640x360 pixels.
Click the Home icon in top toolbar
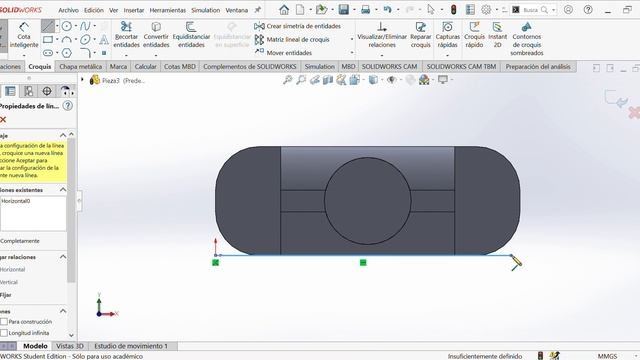point(284,9)
